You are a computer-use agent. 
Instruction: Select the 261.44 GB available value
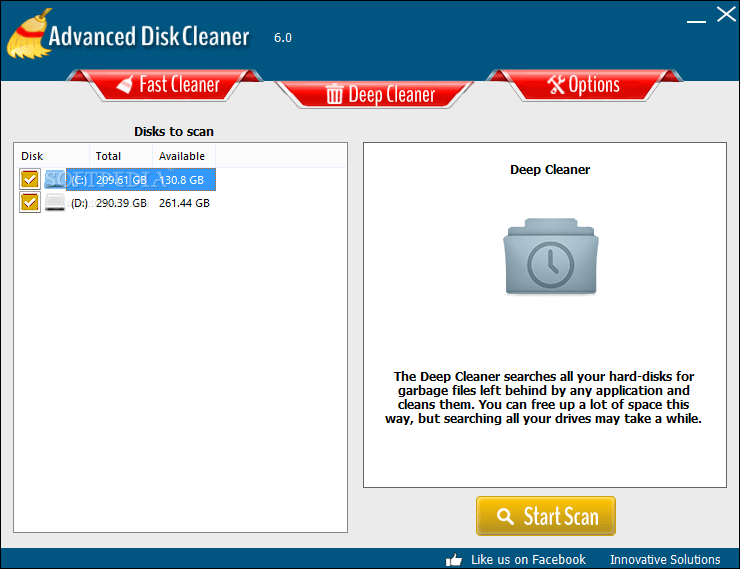[184, 203]
